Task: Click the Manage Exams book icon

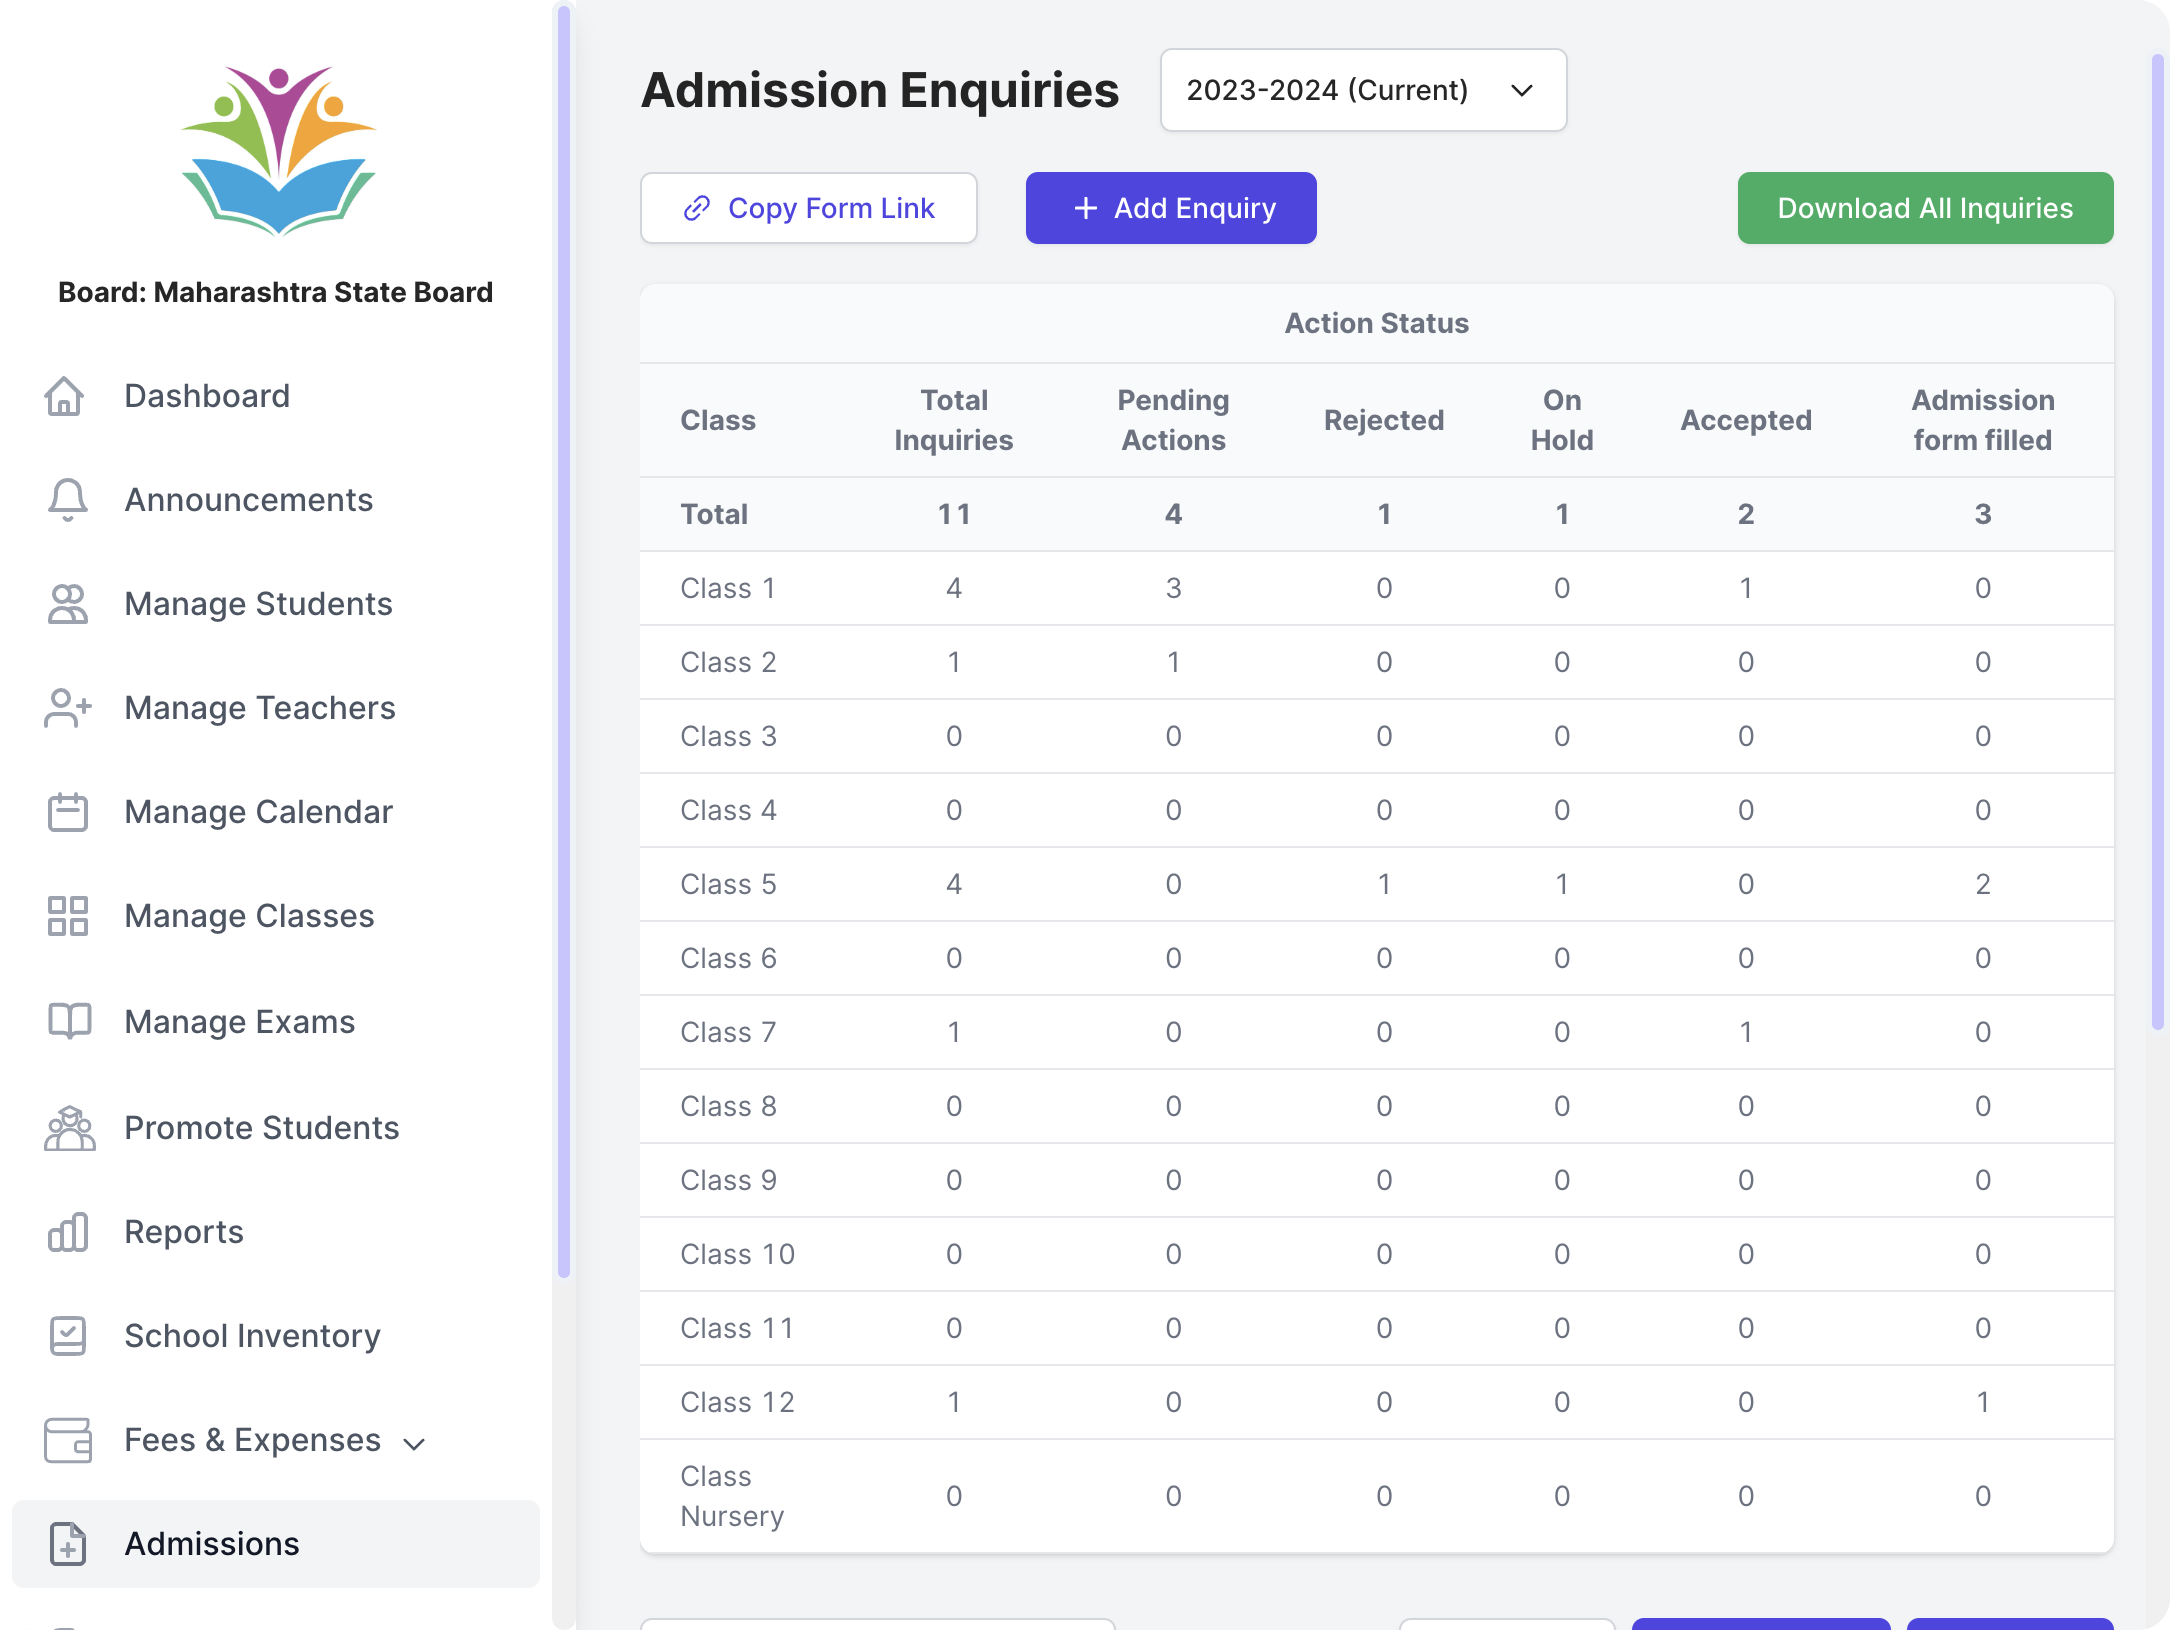Action: point(69,1021)
